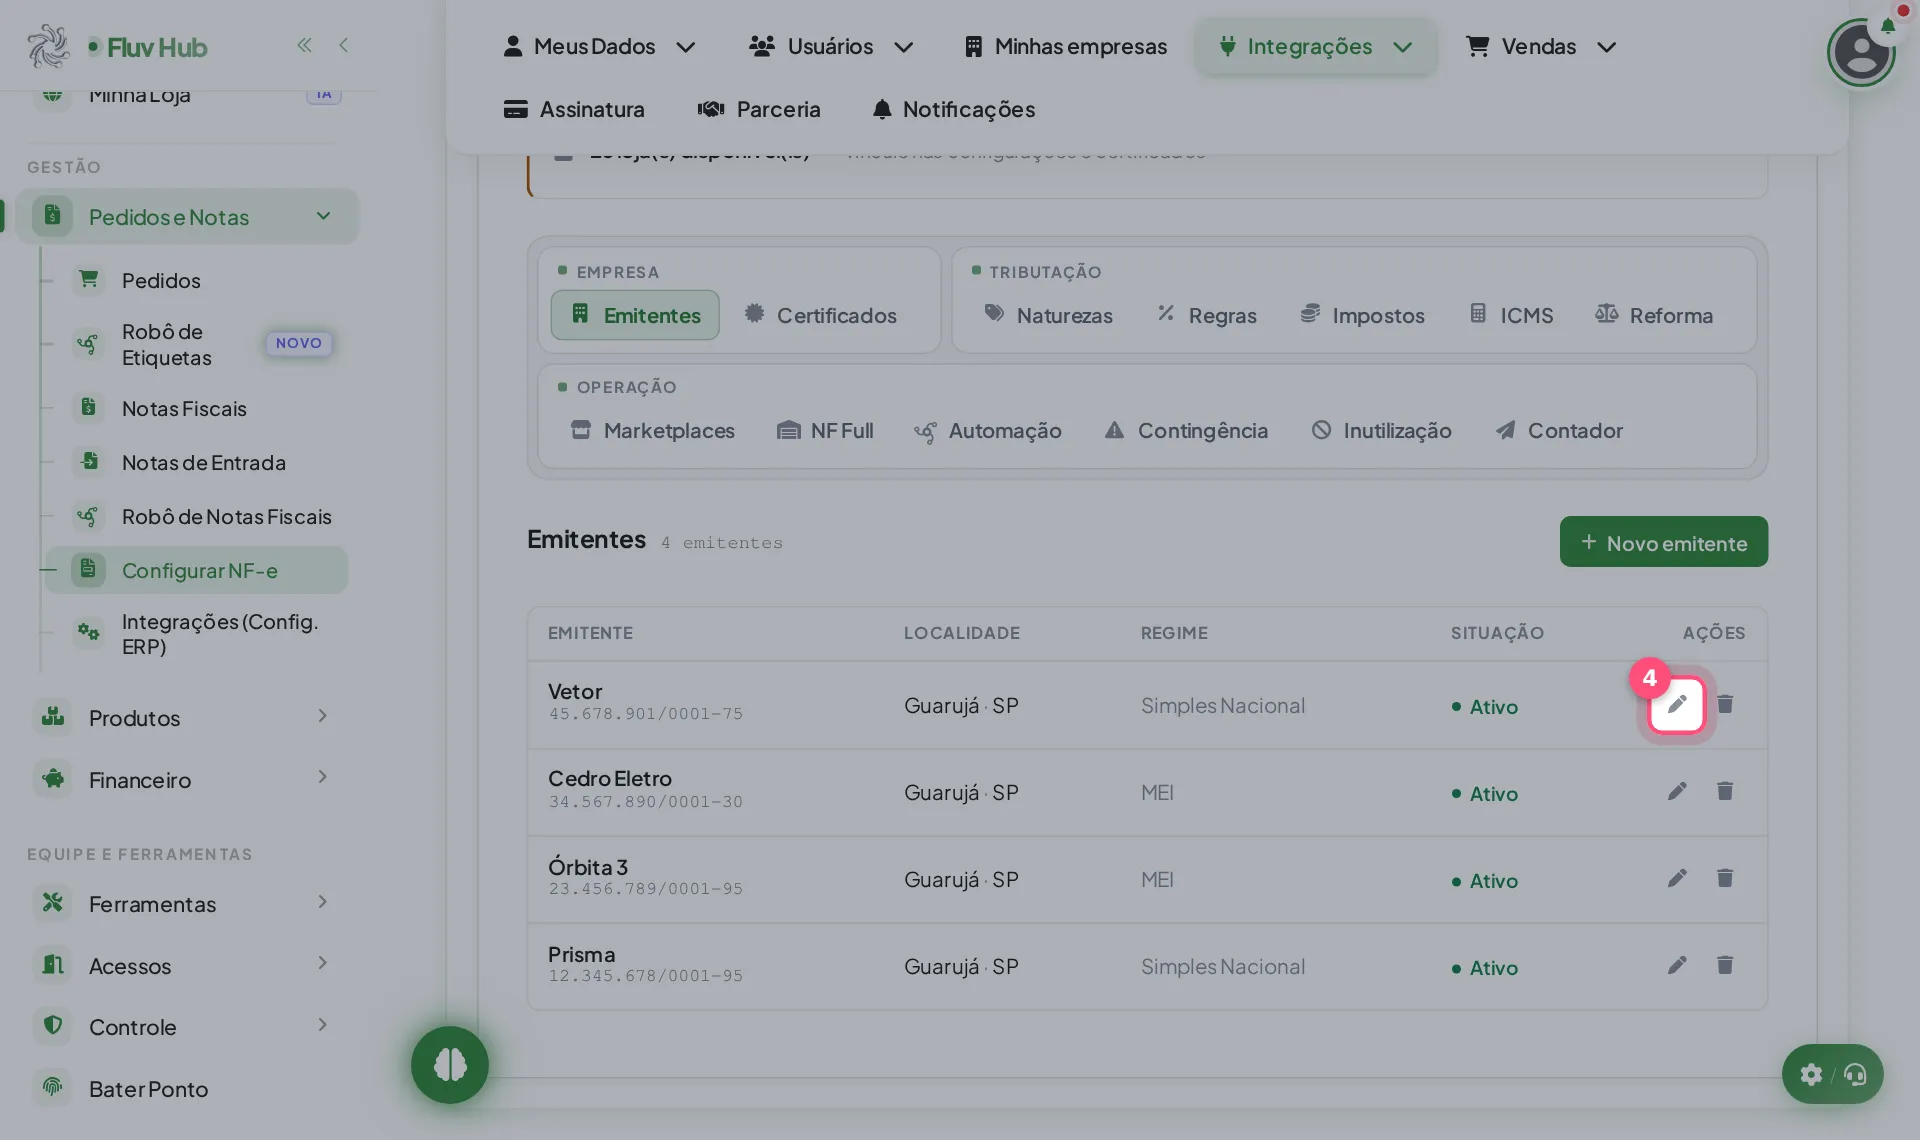Open the Contingência tab
The height and width of the screenshot is (1140, 1920).
point(1186,430)
